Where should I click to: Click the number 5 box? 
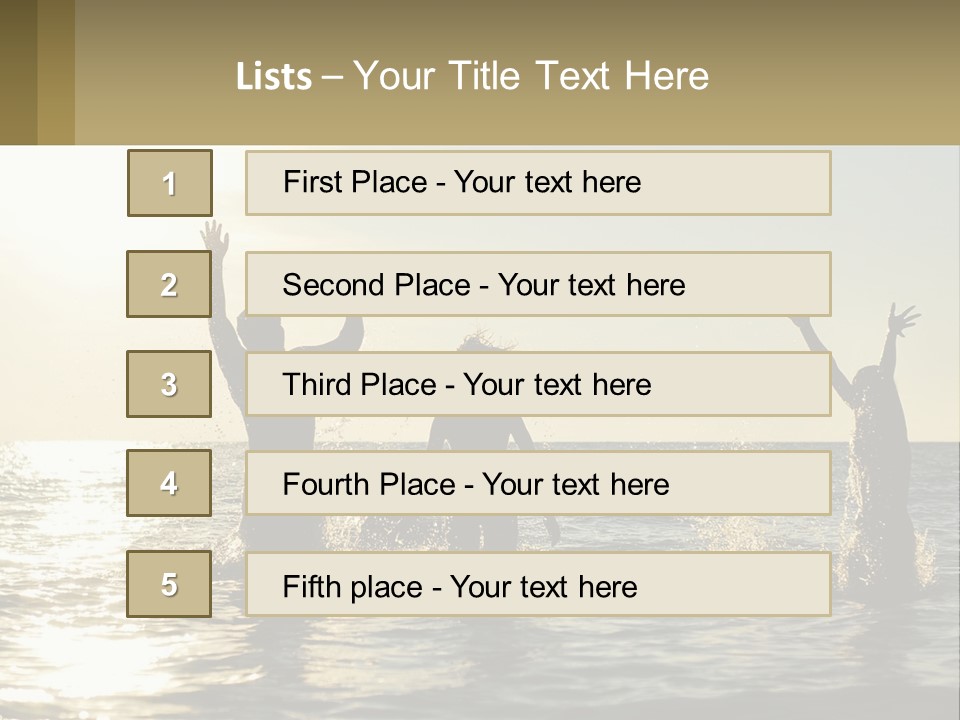point(169,584)
